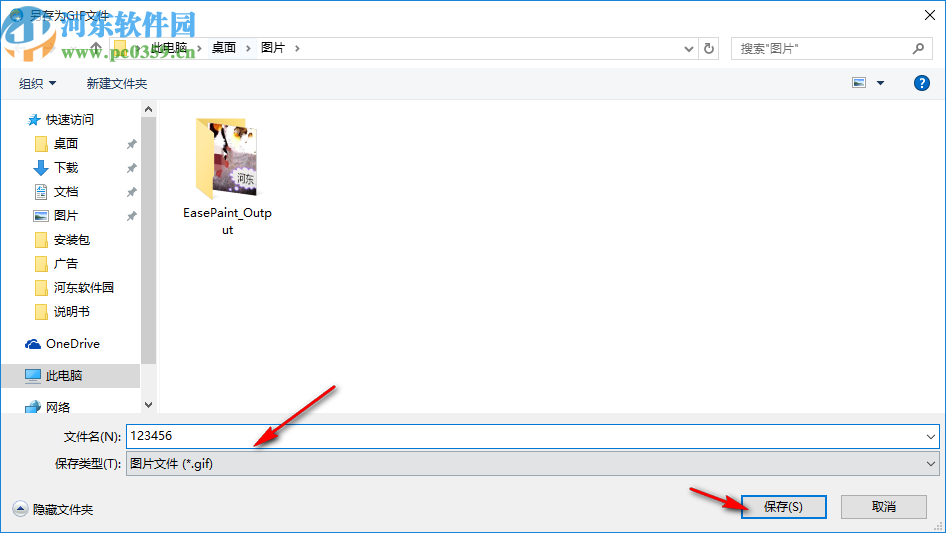Select 图片 in the navigation pane
946x533 pixels.
(66, 215)
